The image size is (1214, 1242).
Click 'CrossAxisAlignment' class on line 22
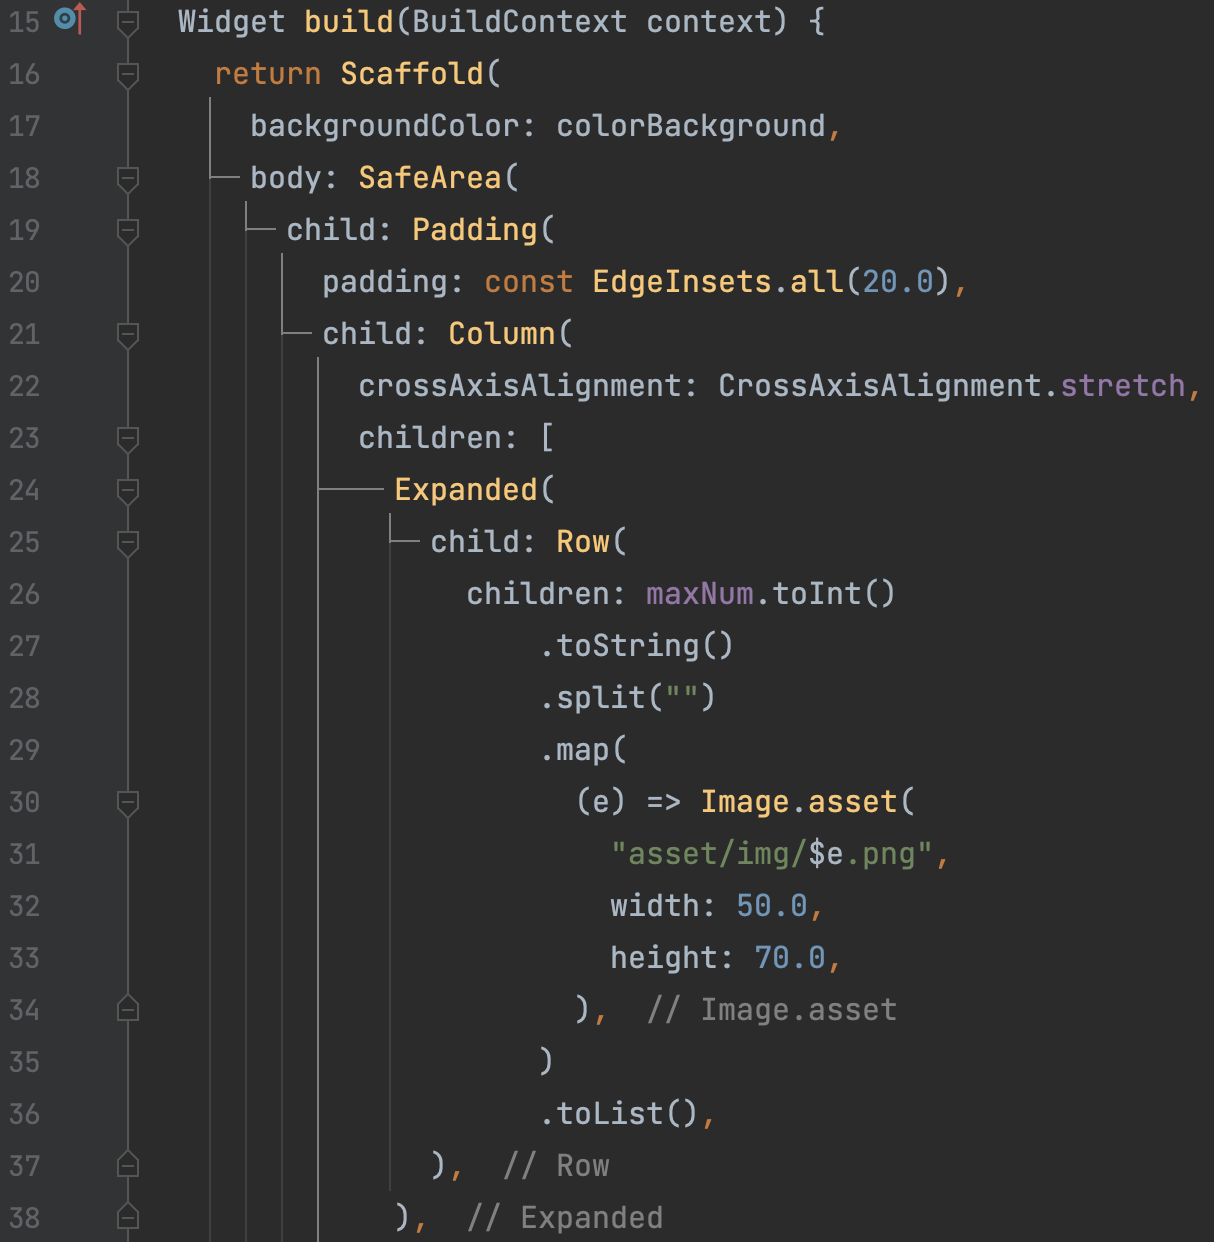click(x=880, y=386)
